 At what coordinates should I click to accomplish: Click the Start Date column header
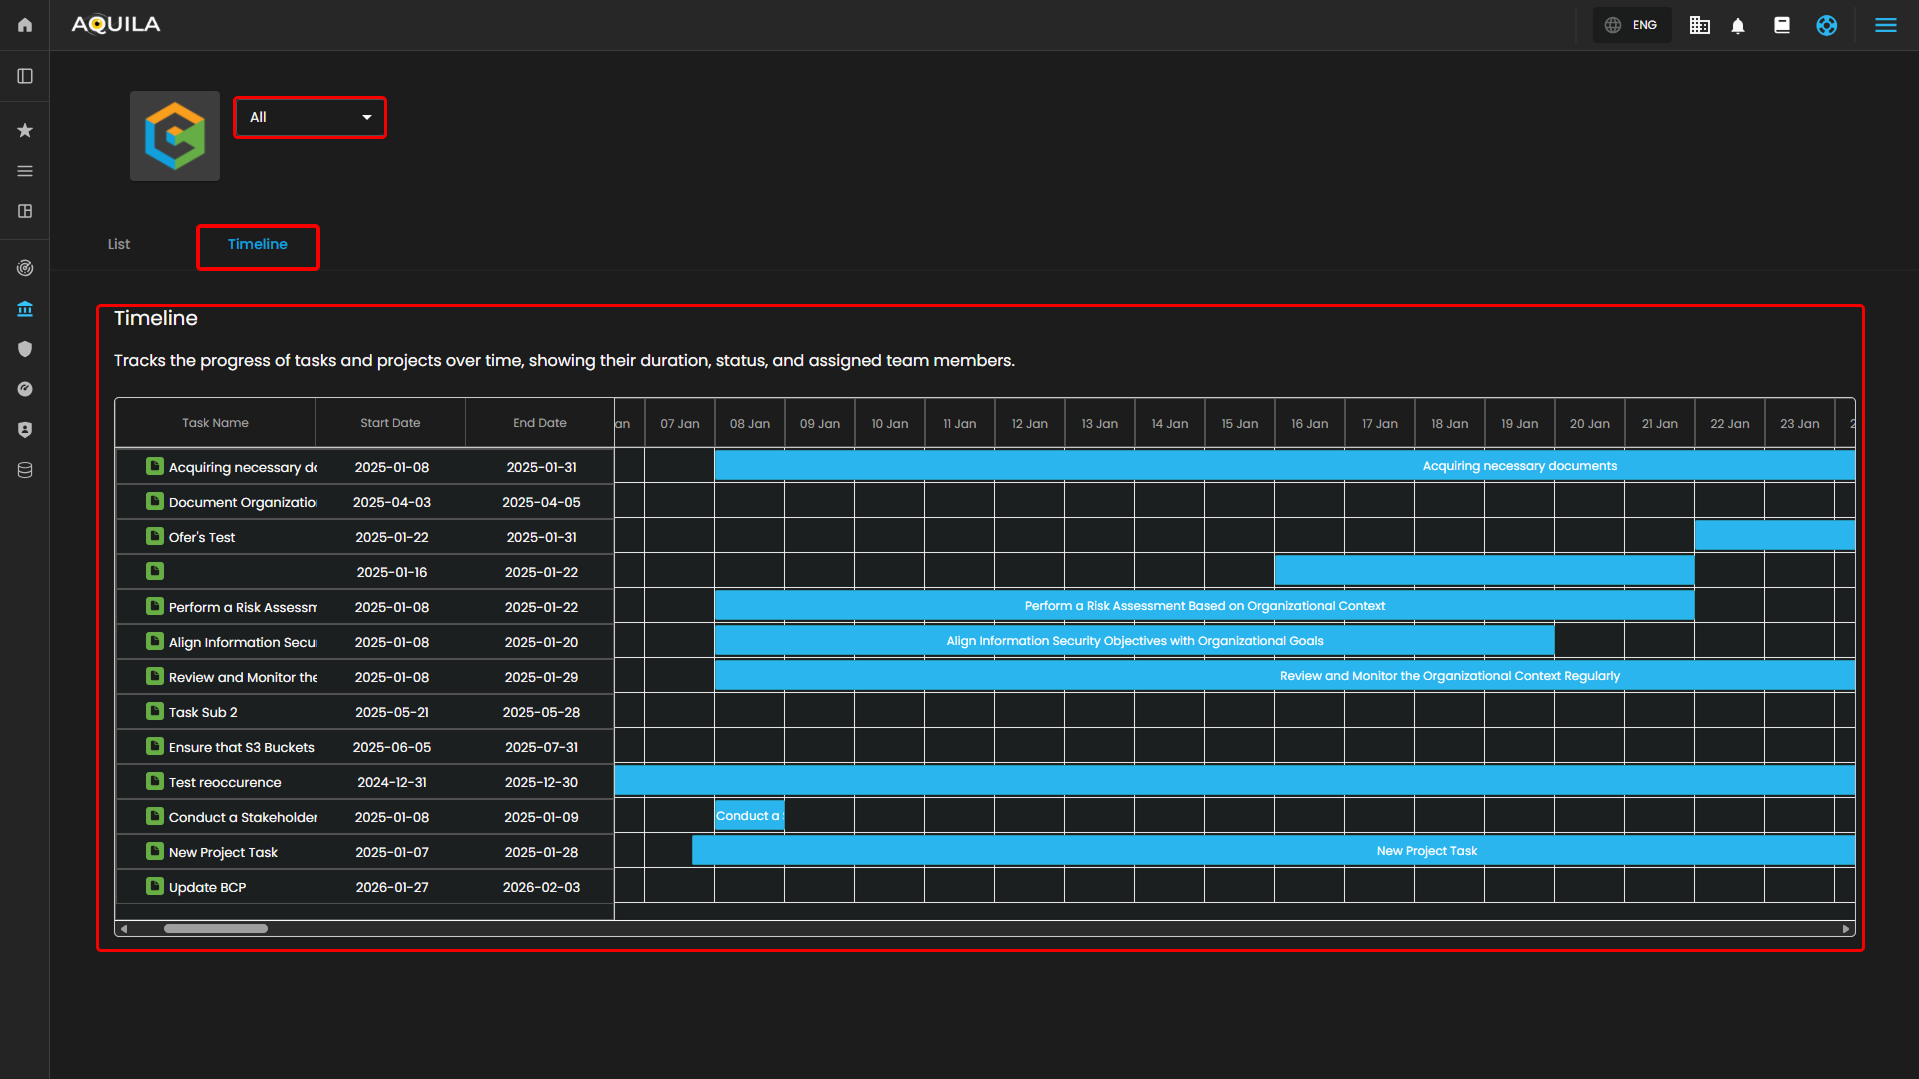[390, 423]
